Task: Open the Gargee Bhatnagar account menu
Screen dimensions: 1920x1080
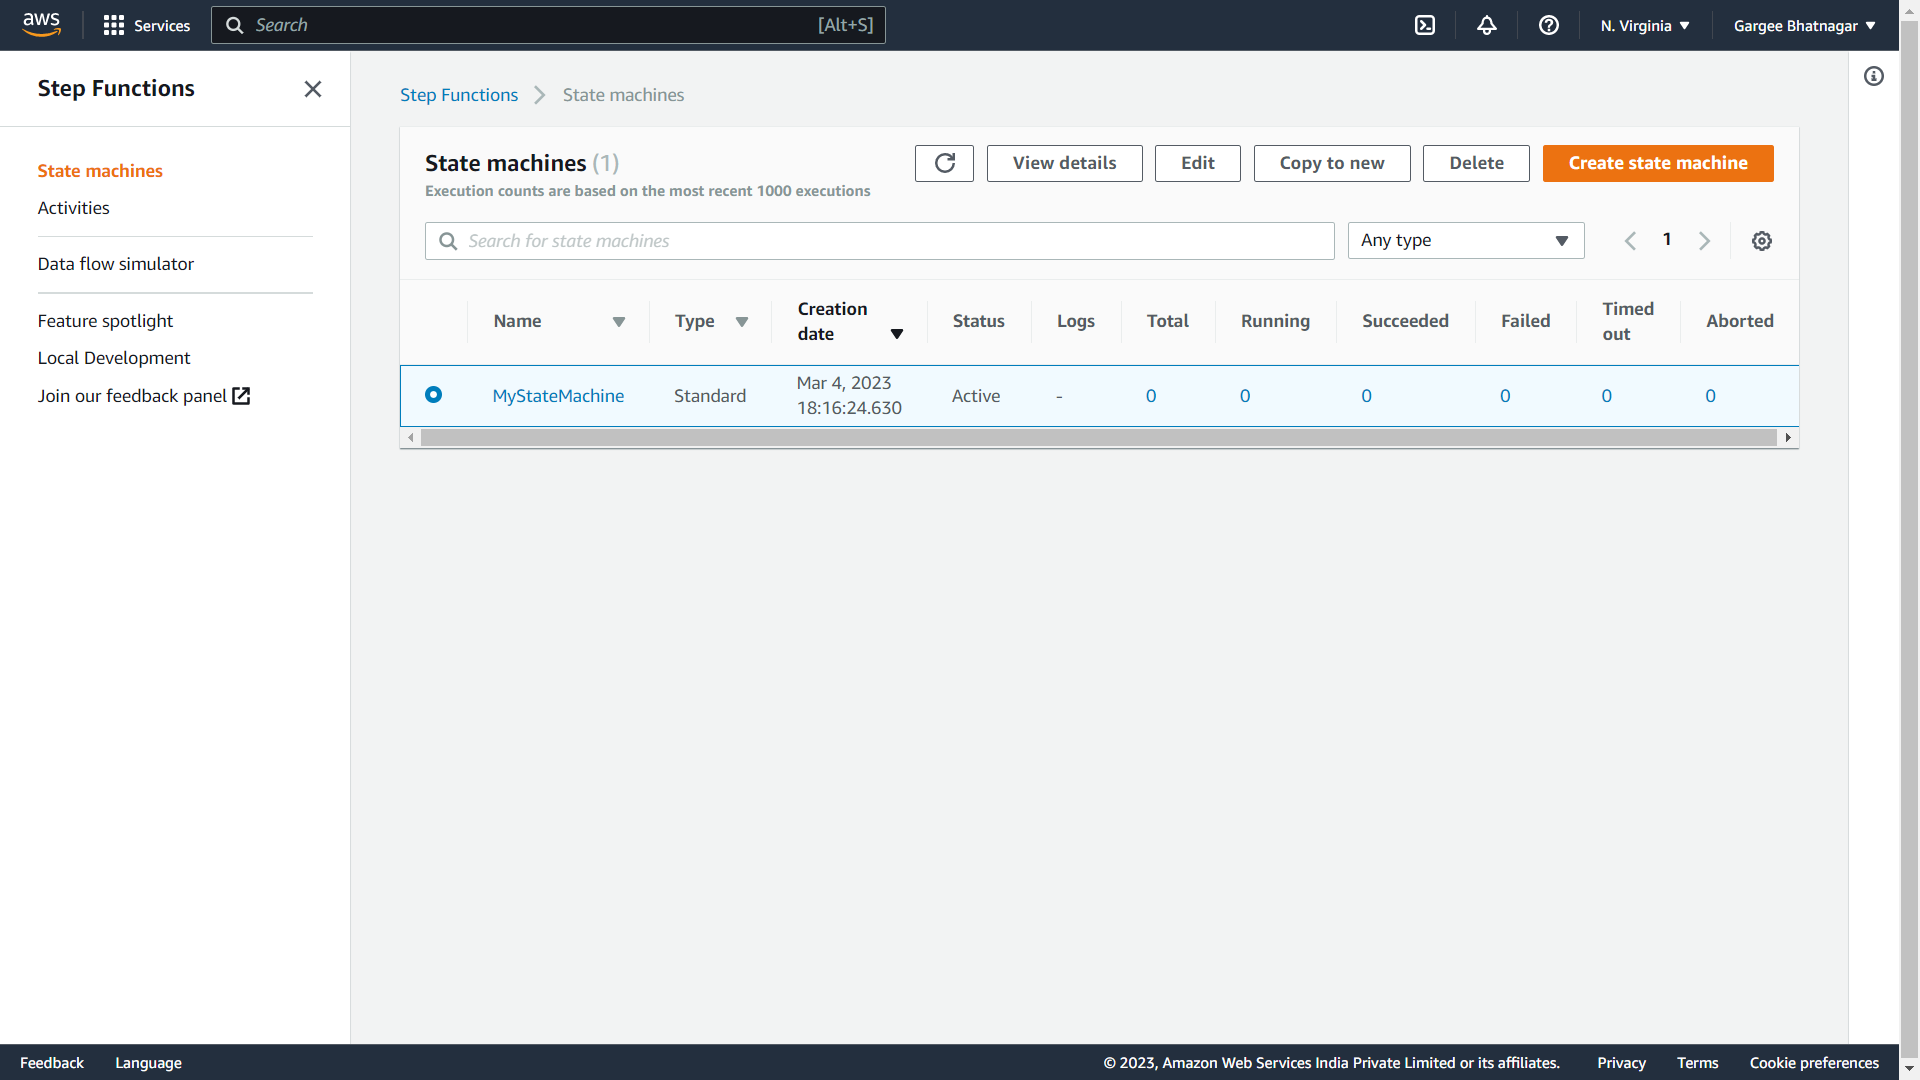Action: [x=1804, y=25]
